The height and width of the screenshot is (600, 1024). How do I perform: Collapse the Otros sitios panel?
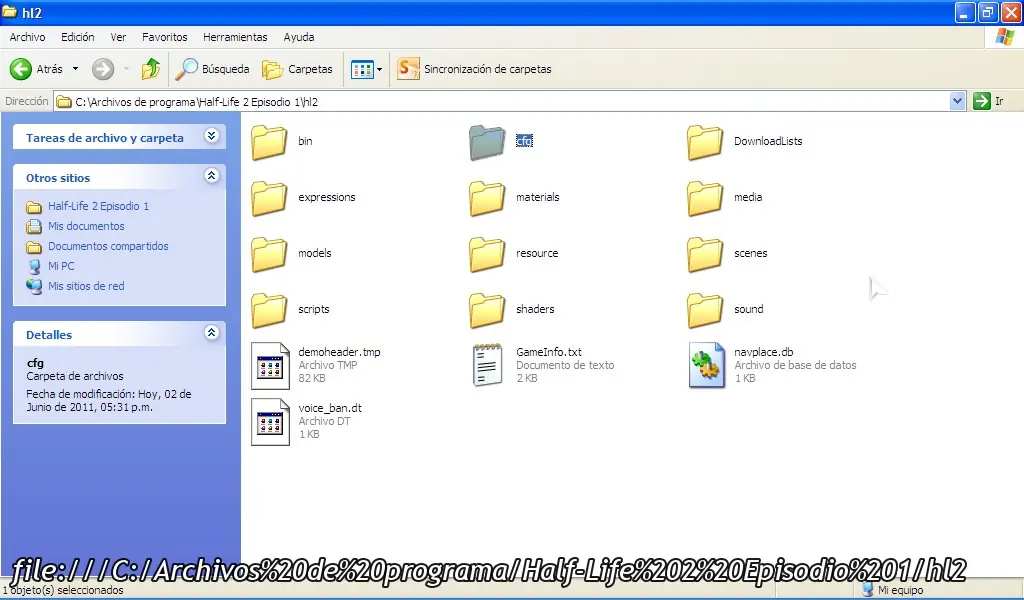click(x=211, y=176)
